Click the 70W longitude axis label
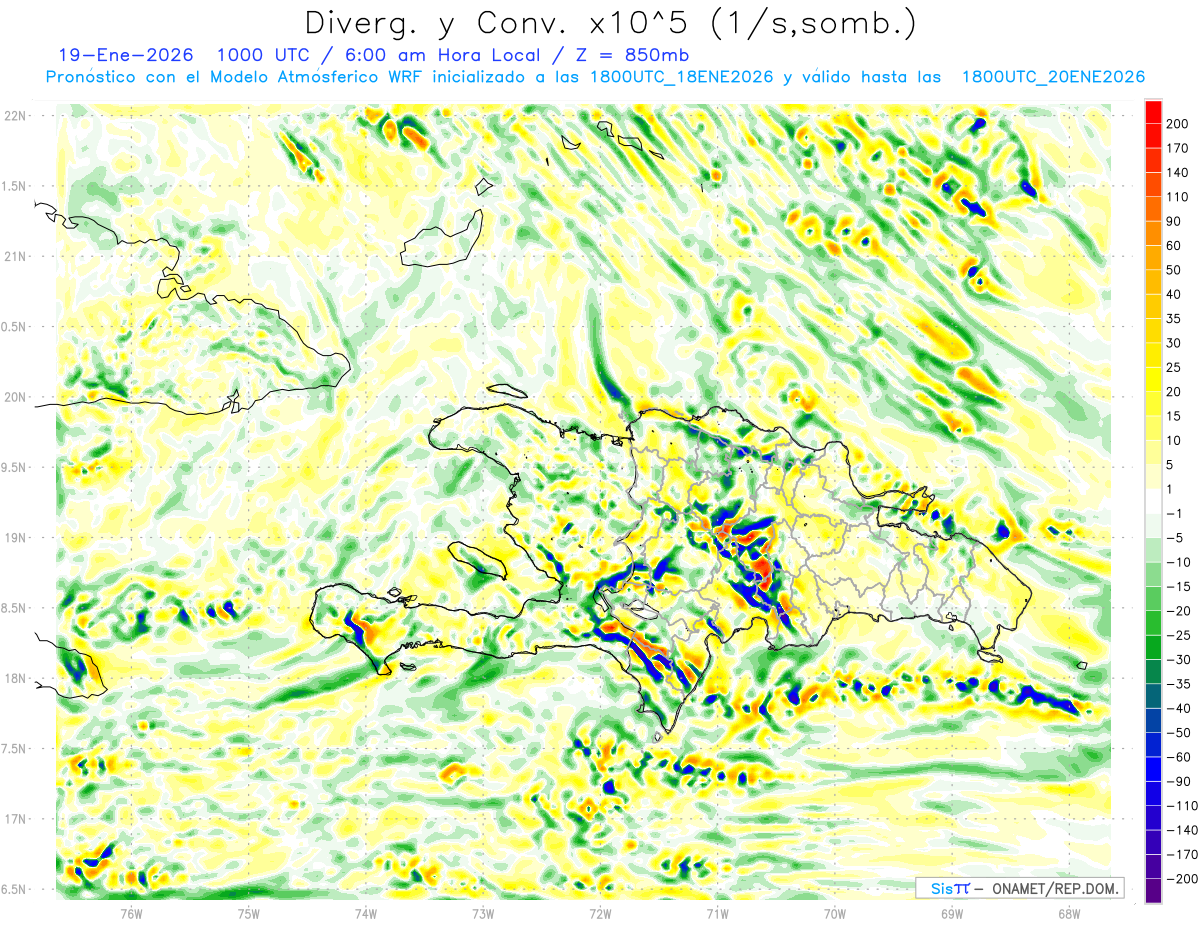This screenshot has width=1200, height=927. click(x=835, y=913)
